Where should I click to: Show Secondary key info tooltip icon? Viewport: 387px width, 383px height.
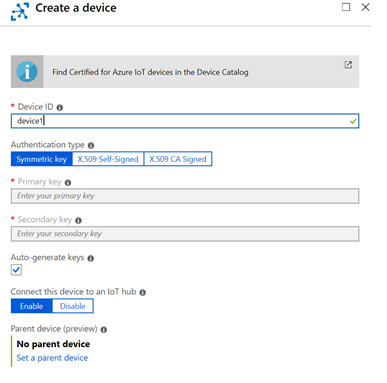(x=78, y=220)
